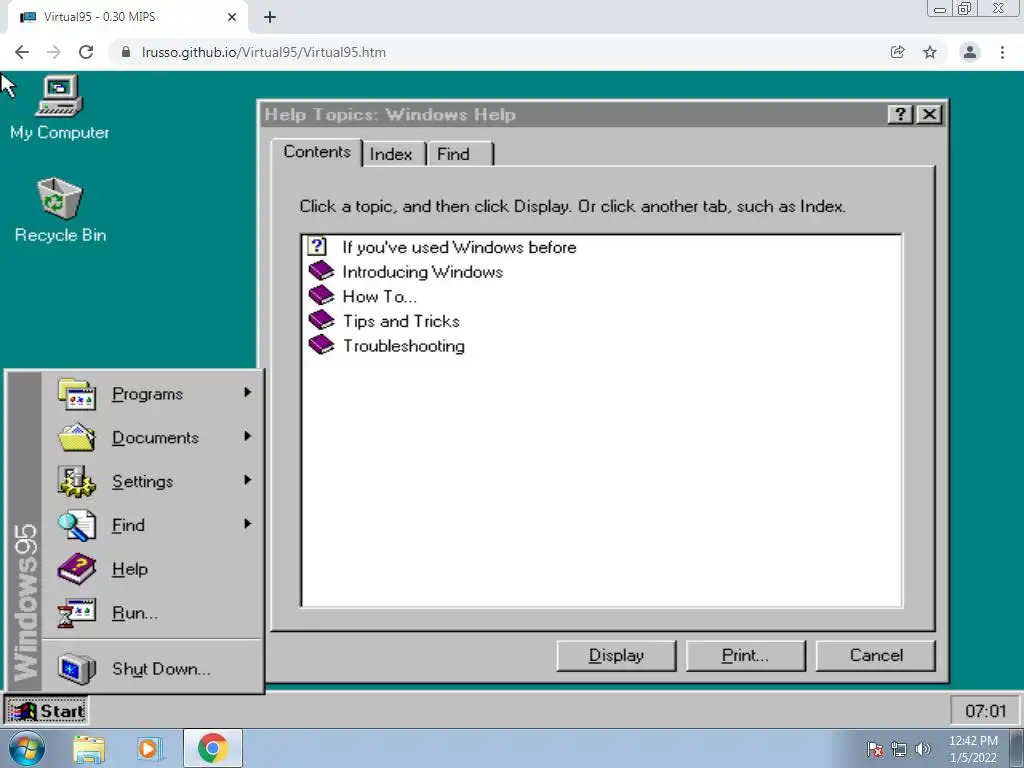This screenshot has height=768, width=1024.
Task: Open Programs in the Start menu
Action: pos(153,394)
